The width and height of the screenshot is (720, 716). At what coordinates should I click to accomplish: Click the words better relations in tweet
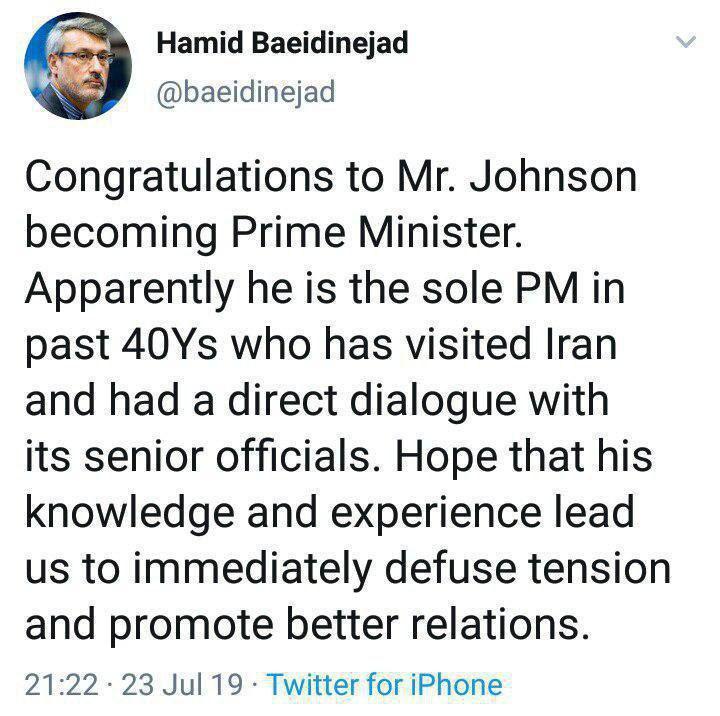click(x=439, y=625)
